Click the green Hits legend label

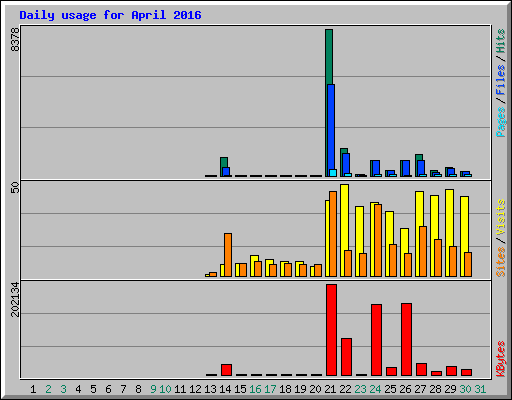(500, 41)
